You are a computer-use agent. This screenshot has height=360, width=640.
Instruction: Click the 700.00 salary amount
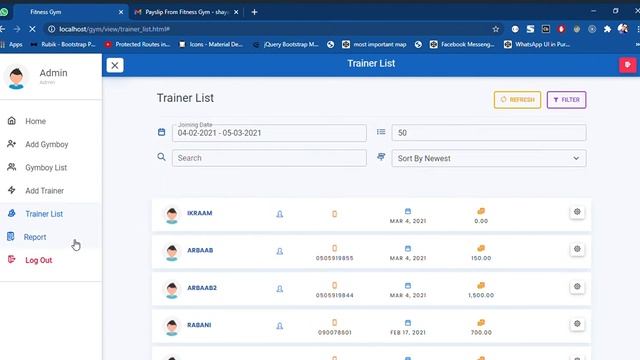pos(481,333)
